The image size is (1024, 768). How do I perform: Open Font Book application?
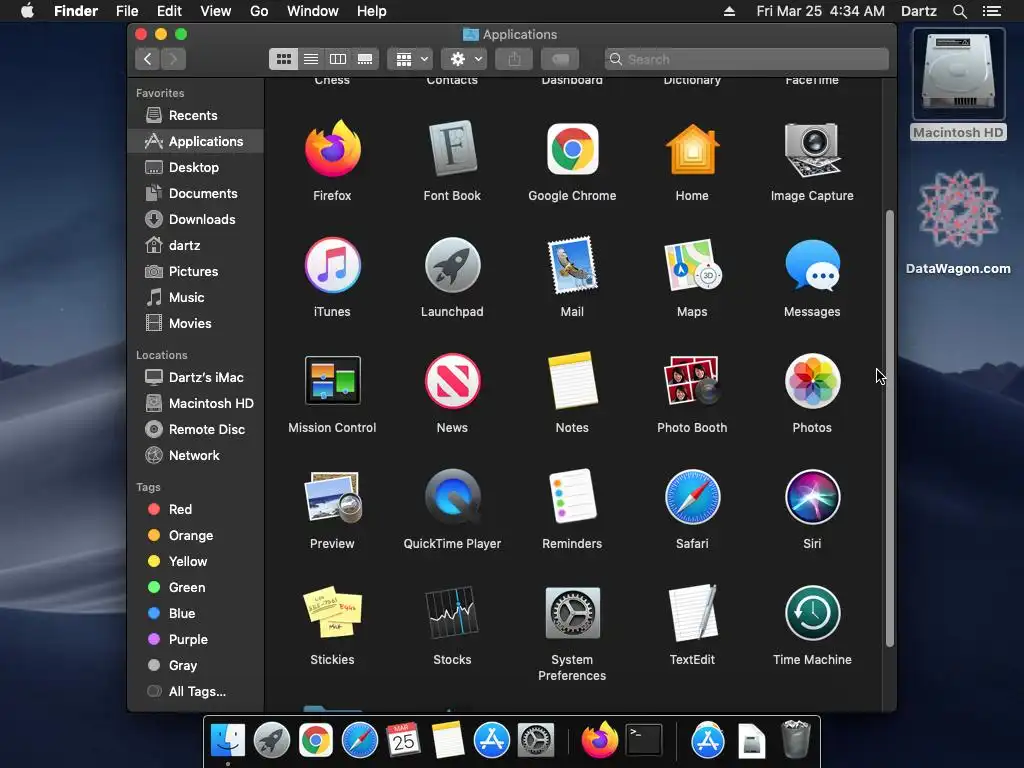[x=452, y=149]
